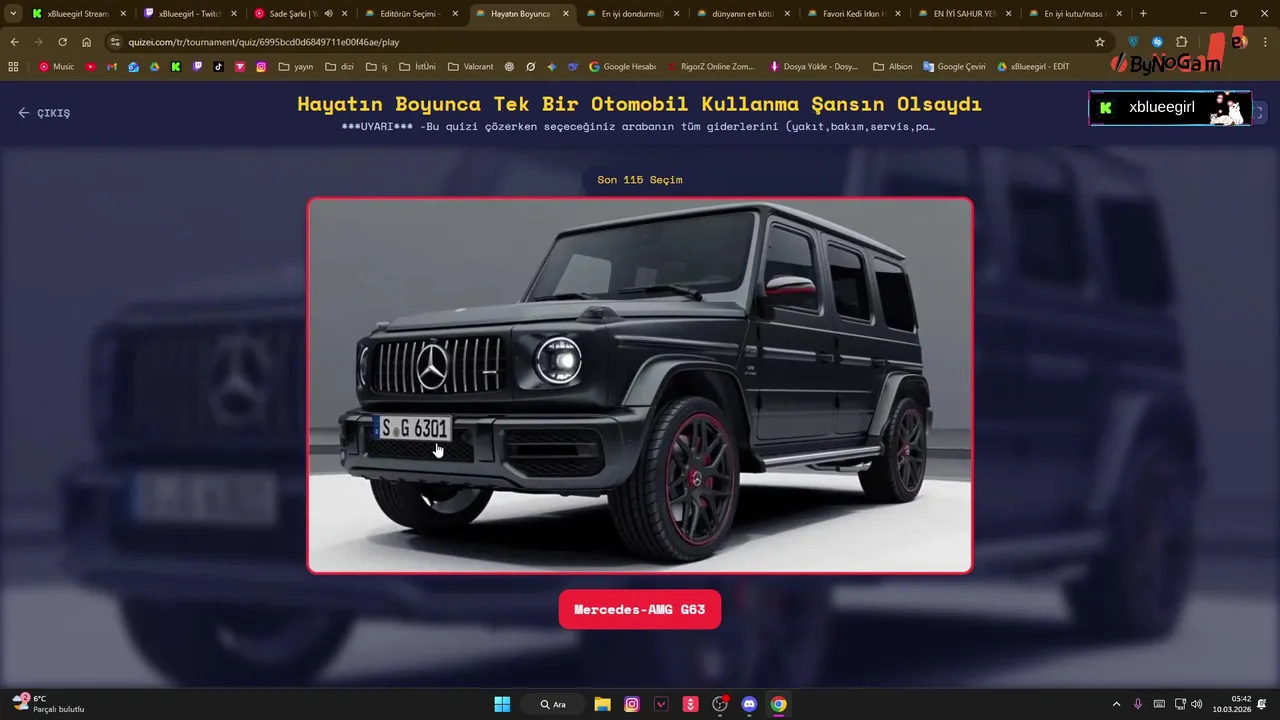Reload the quizei page
The width and height of the screenshot is (1280, 720).
point(62,42)
